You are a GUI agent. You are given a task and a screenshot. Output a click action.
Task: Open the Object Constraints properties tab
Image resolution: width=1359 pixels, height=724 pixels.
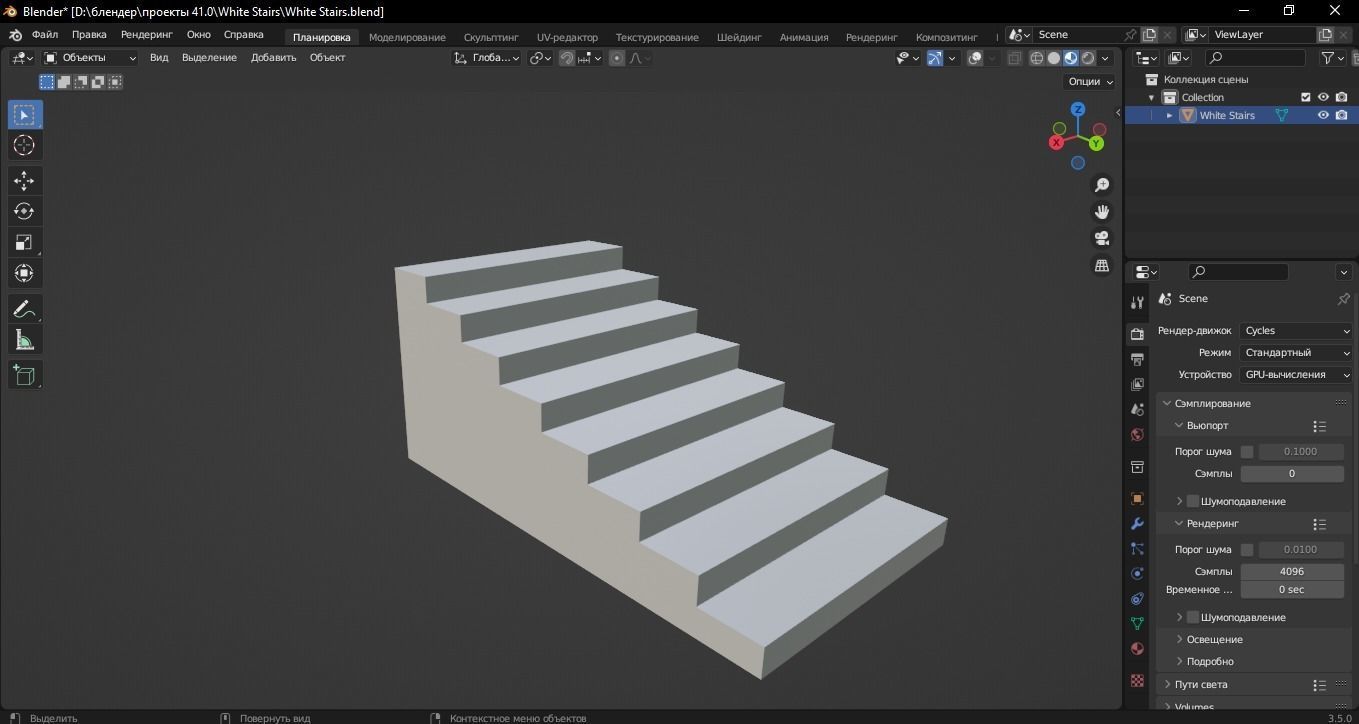click(x=1137, y=599)
